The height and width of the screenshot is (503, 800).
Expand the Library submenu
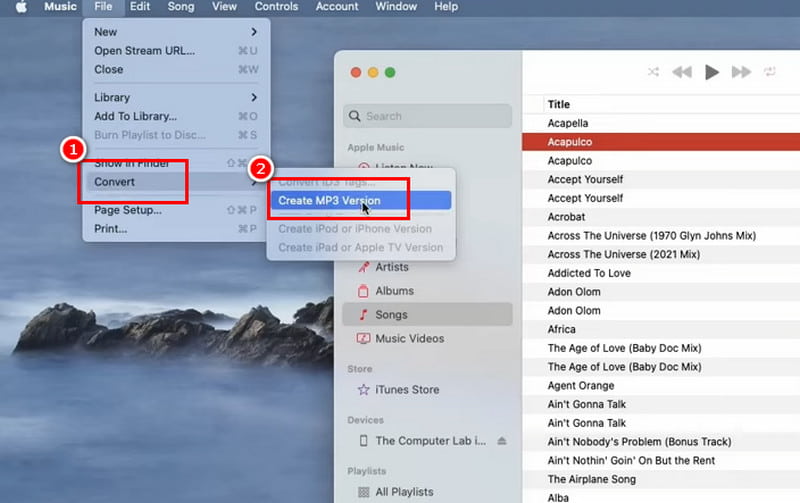(176, 97)
